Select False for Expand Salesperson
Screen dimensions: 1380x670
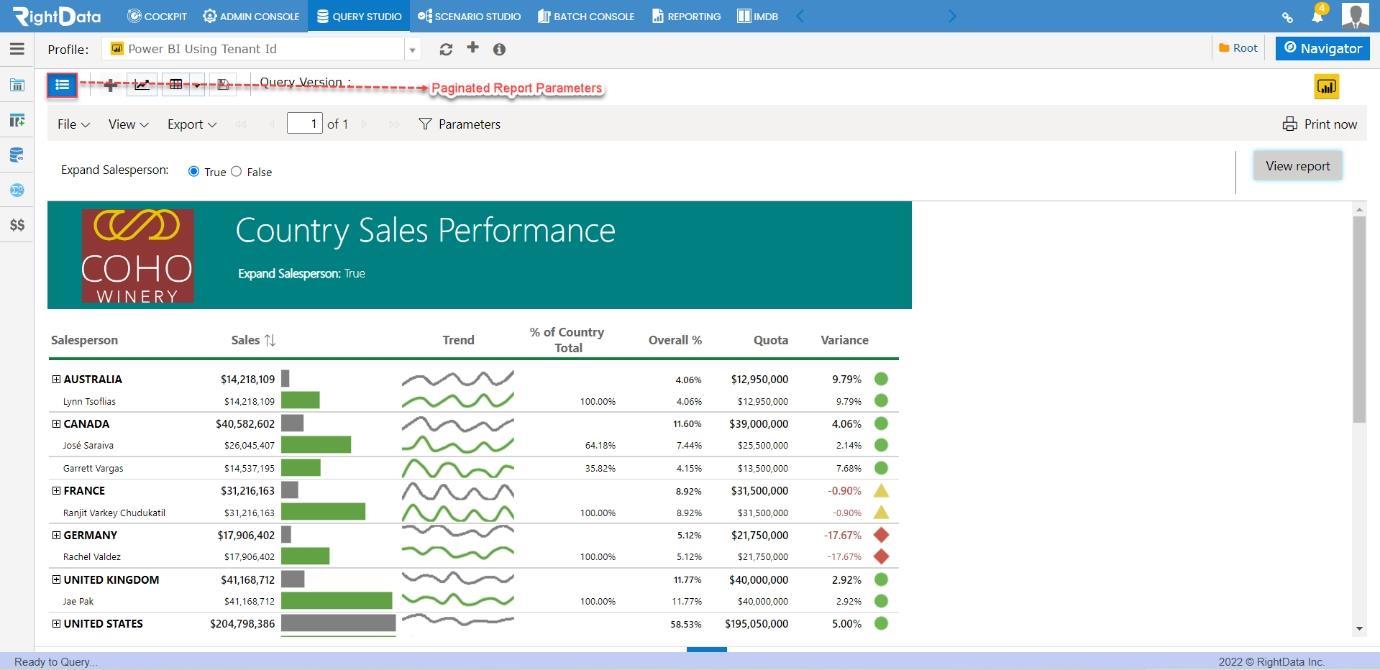coord(236,172)
